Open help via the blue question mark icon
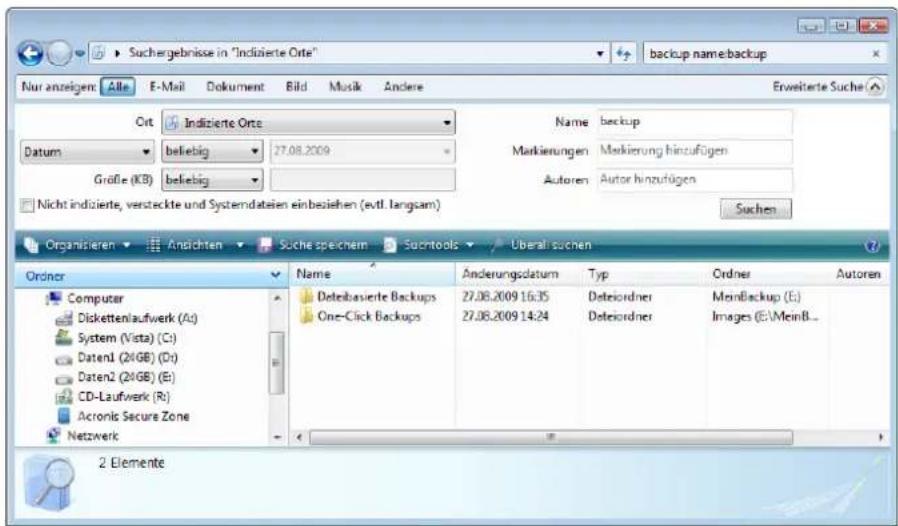Viewport: 898px width, 526px height. [x=872, y=246]
